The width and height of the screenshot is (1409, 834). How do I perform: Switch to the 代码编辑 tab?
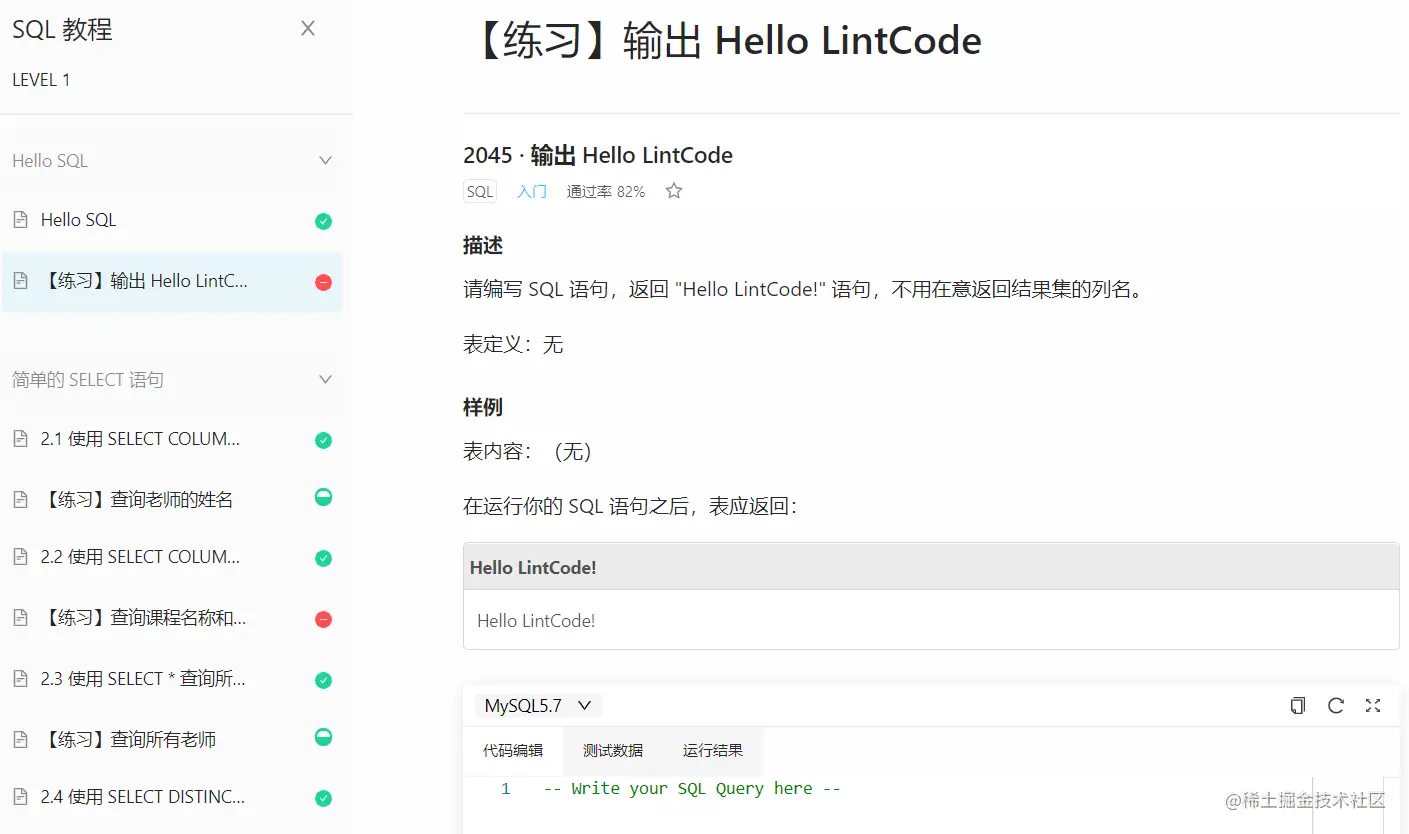pyautogui.click(x=513, y=751)
